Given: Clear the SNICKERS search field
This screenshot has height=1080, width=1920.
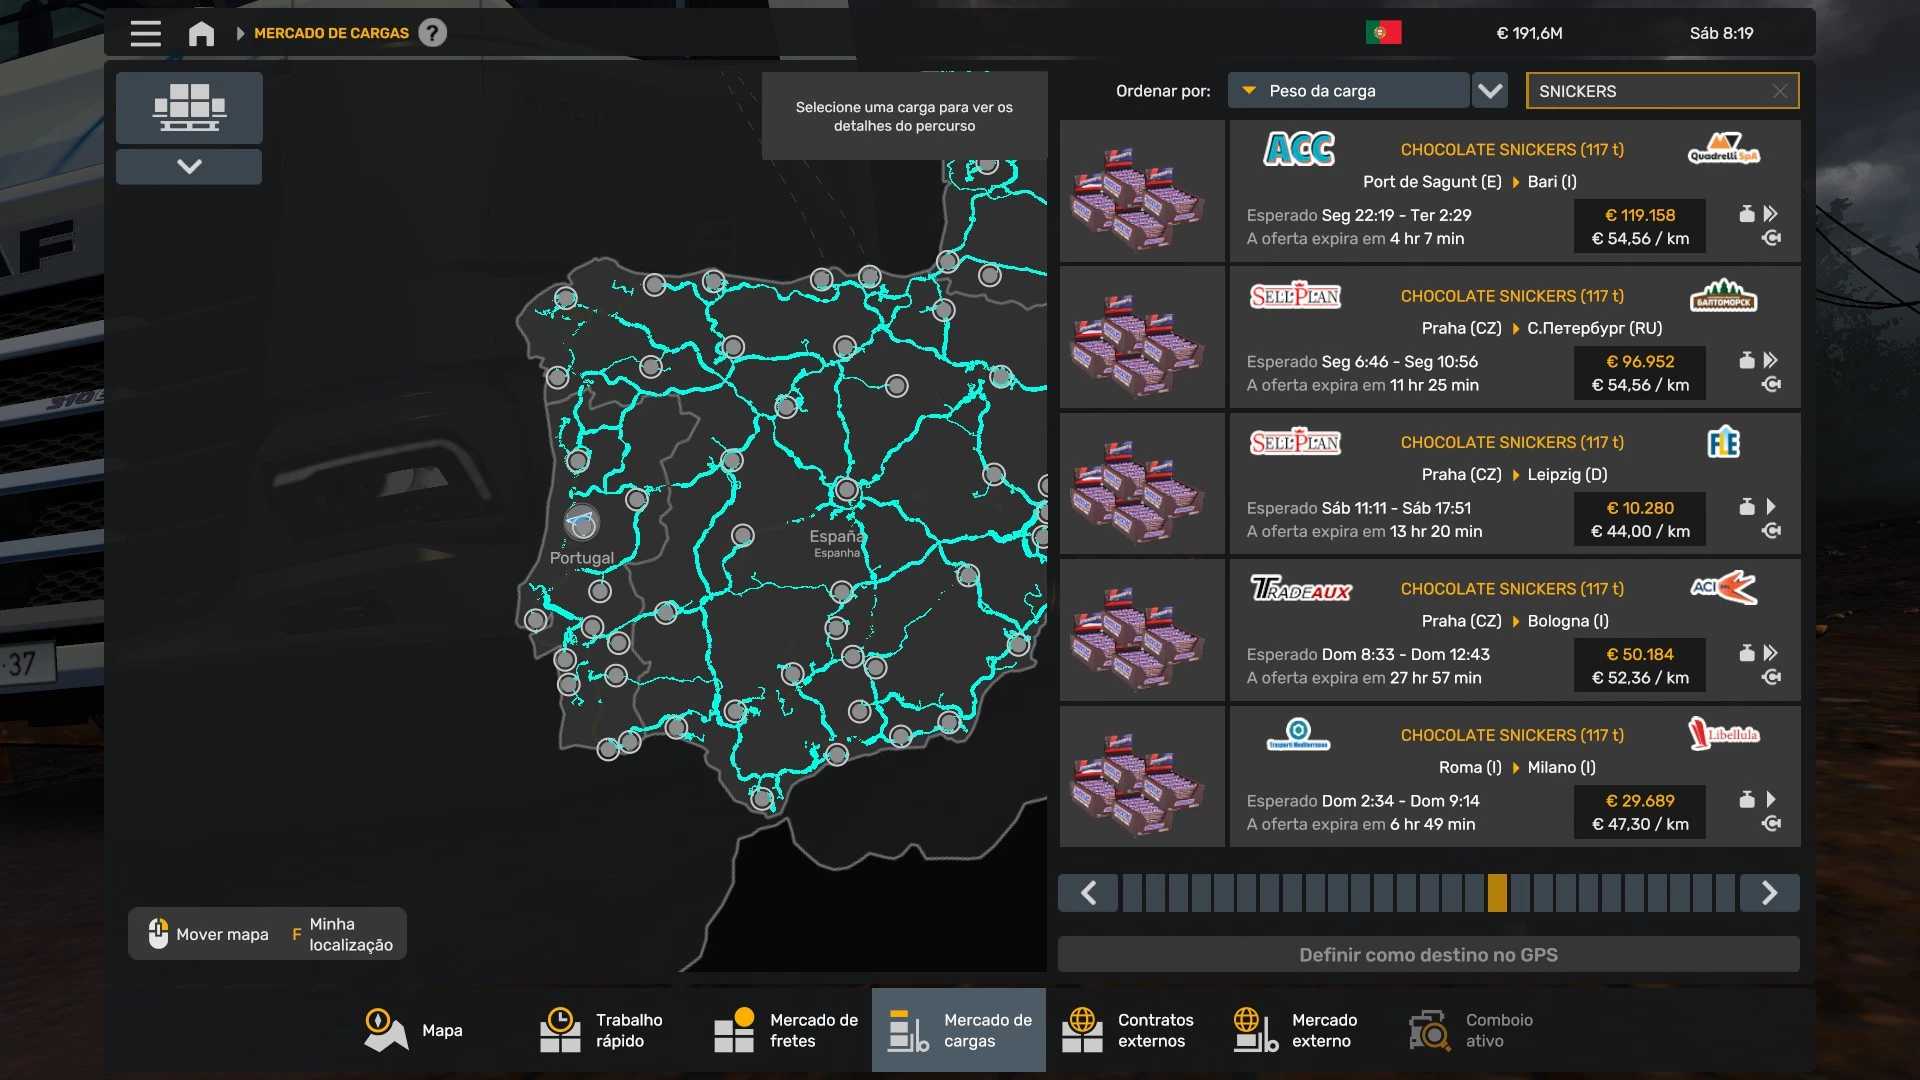Looking at the screenshot, I should pos(1779,91).
